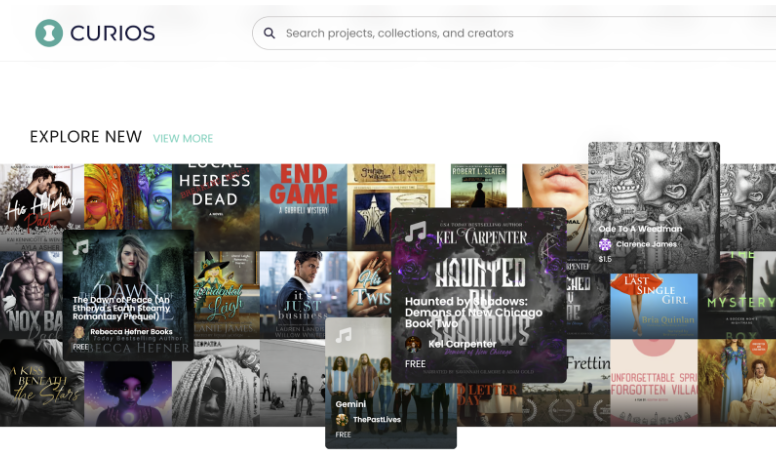Open Rebecca Hefner Books creator name
The height and width of the screenshot is (470, 780).
tap(131, 332)
